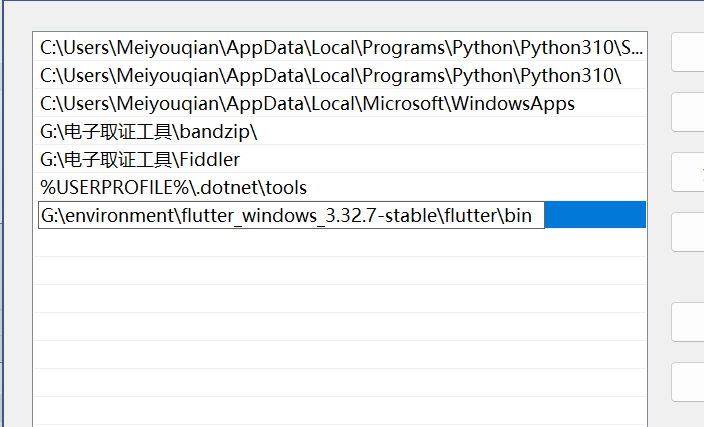Viewport: 704px width, 427px height.
Task: Select the Microsoft\WindowsApps path entry
Action: click(x=308, y=103)
